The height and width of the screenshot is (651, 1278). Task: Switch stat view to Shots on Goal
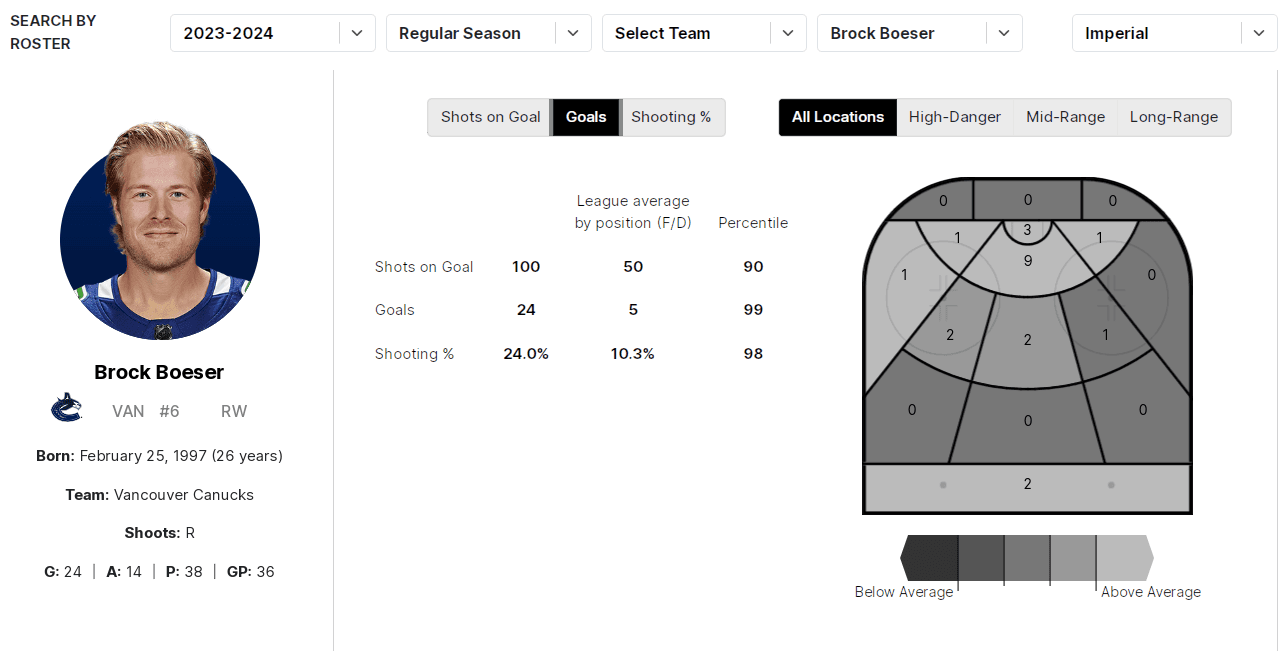[490, 117]
